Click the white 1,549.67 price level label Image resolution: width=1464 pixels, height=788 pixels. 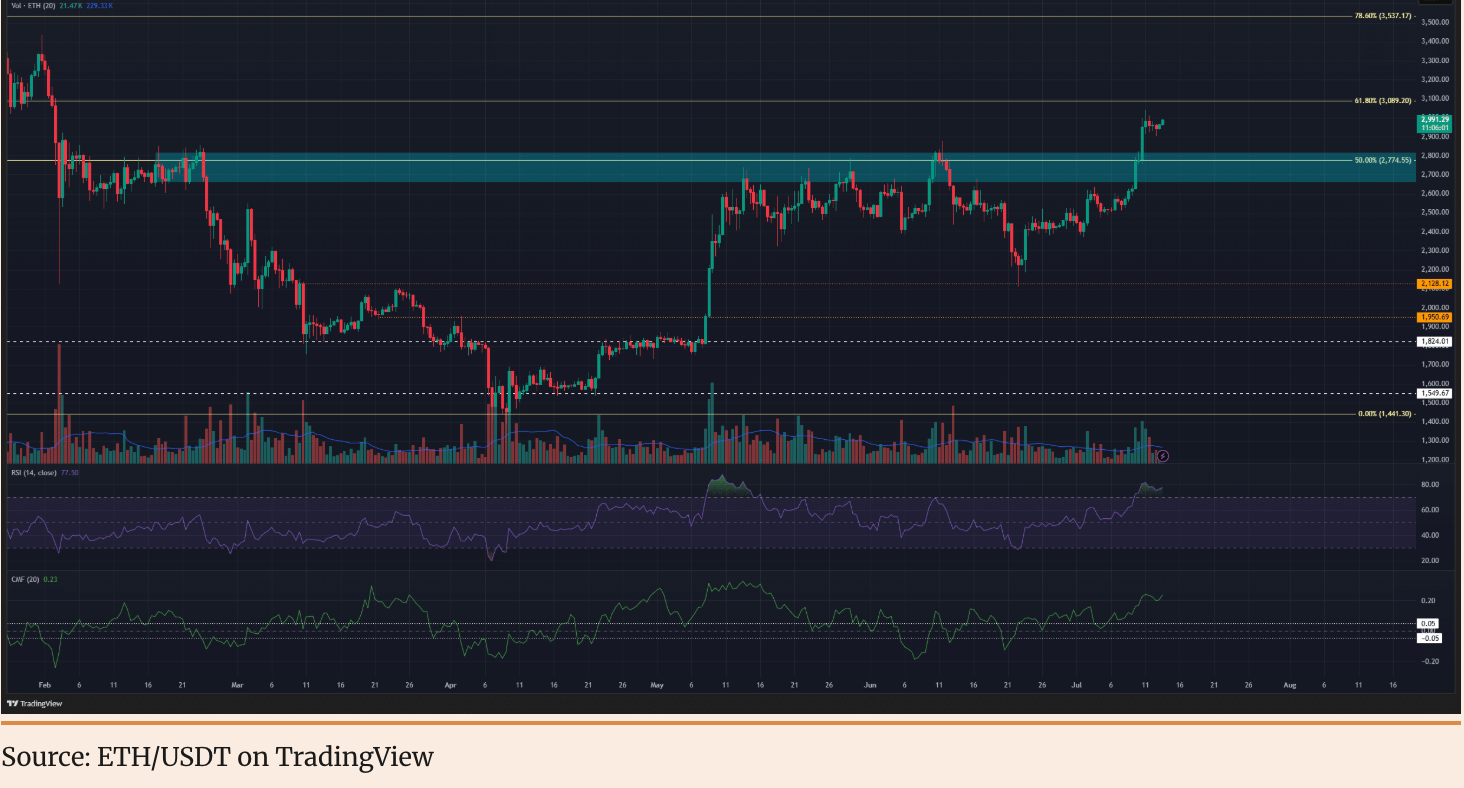[x=1434, y=393]
